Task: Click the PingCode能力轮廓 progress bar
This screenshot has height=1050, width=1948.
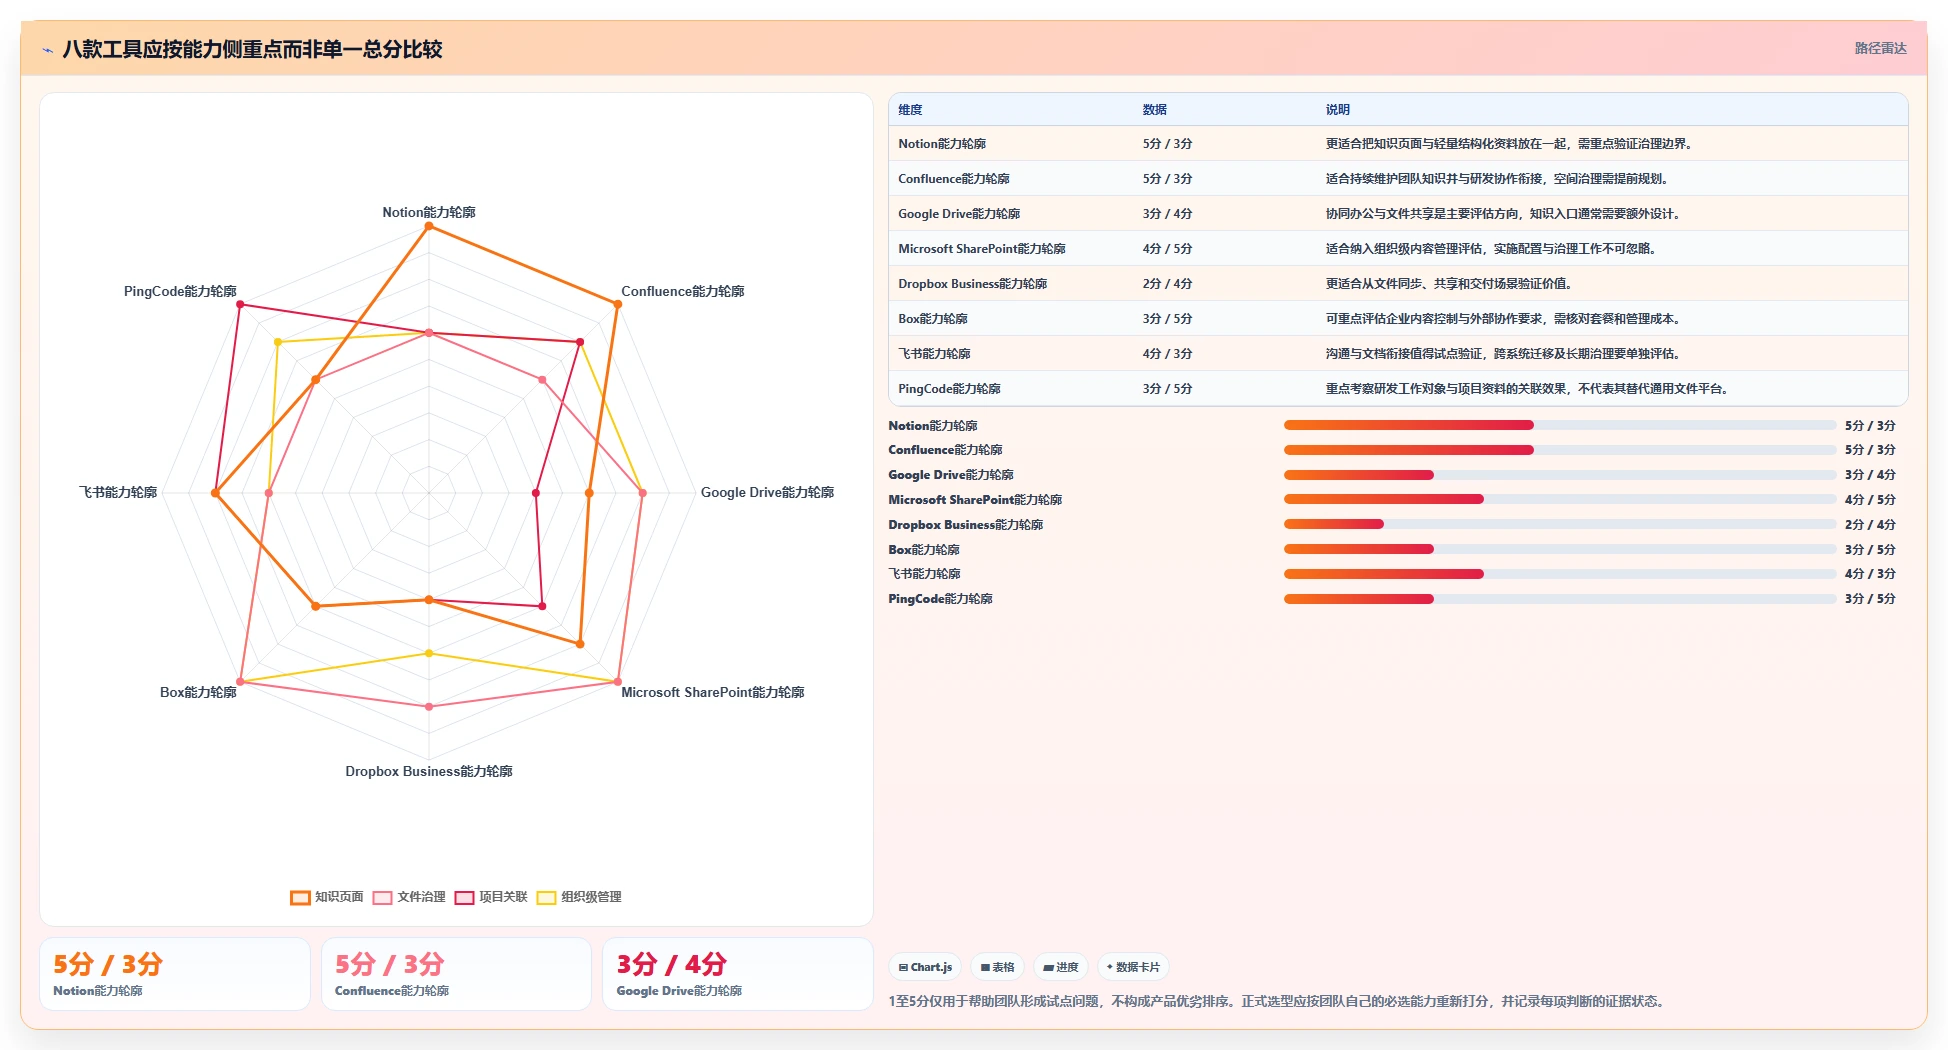Action: 1560,599
